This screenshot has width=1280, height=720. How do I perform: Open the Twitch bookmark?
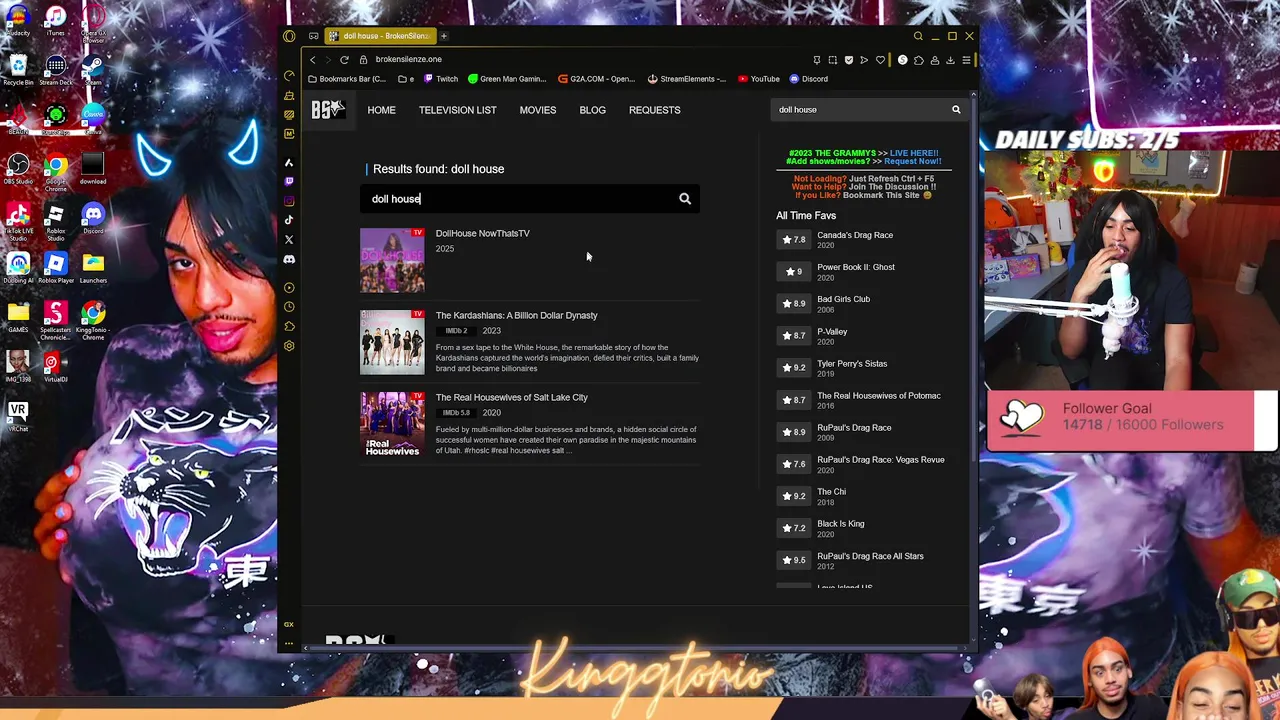pos(441,79)
